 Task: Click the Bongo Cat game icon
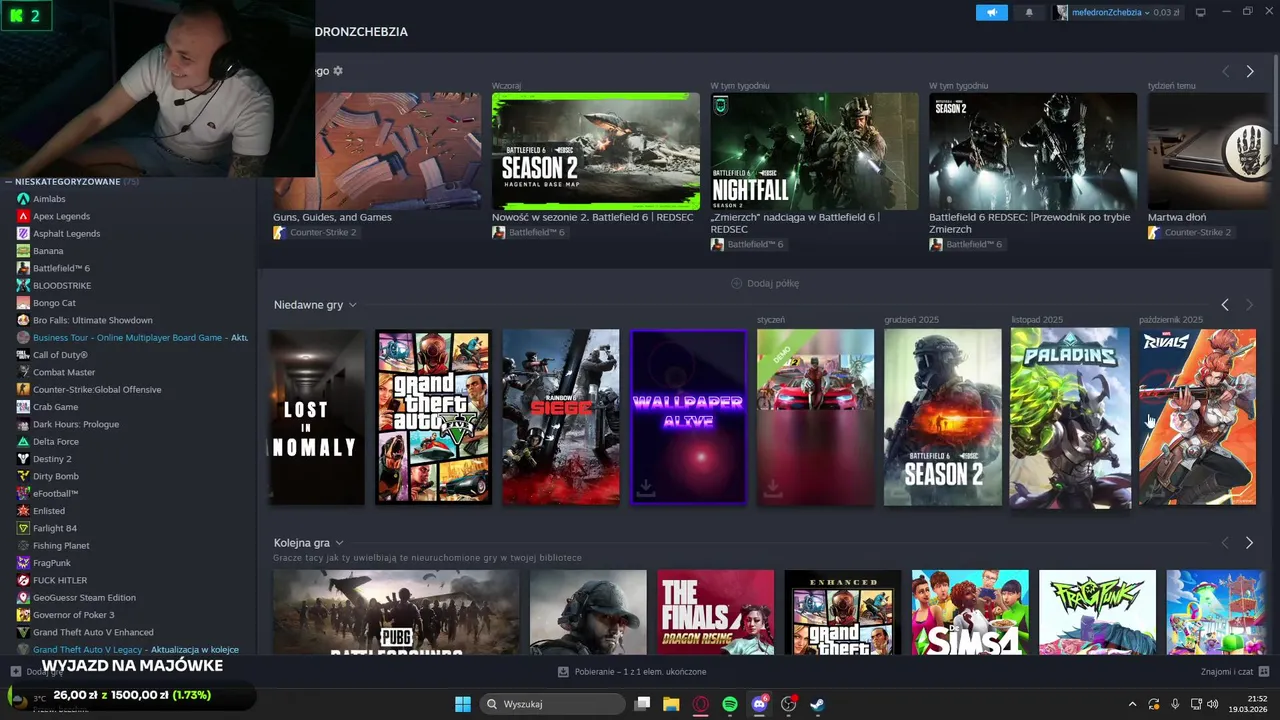pyautogui.click(x=23, y=303)
